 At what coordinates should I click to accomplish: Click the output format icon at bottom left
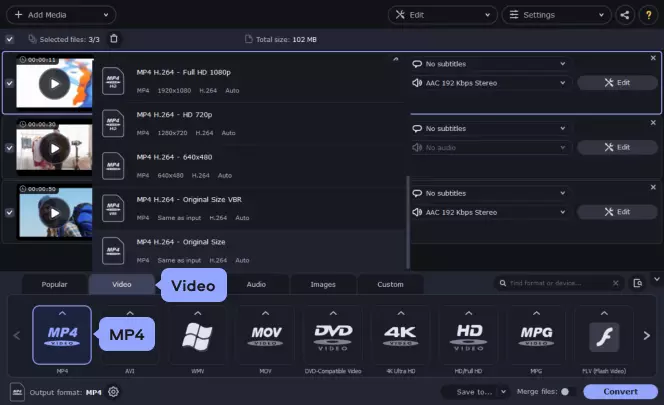[17, 392]
